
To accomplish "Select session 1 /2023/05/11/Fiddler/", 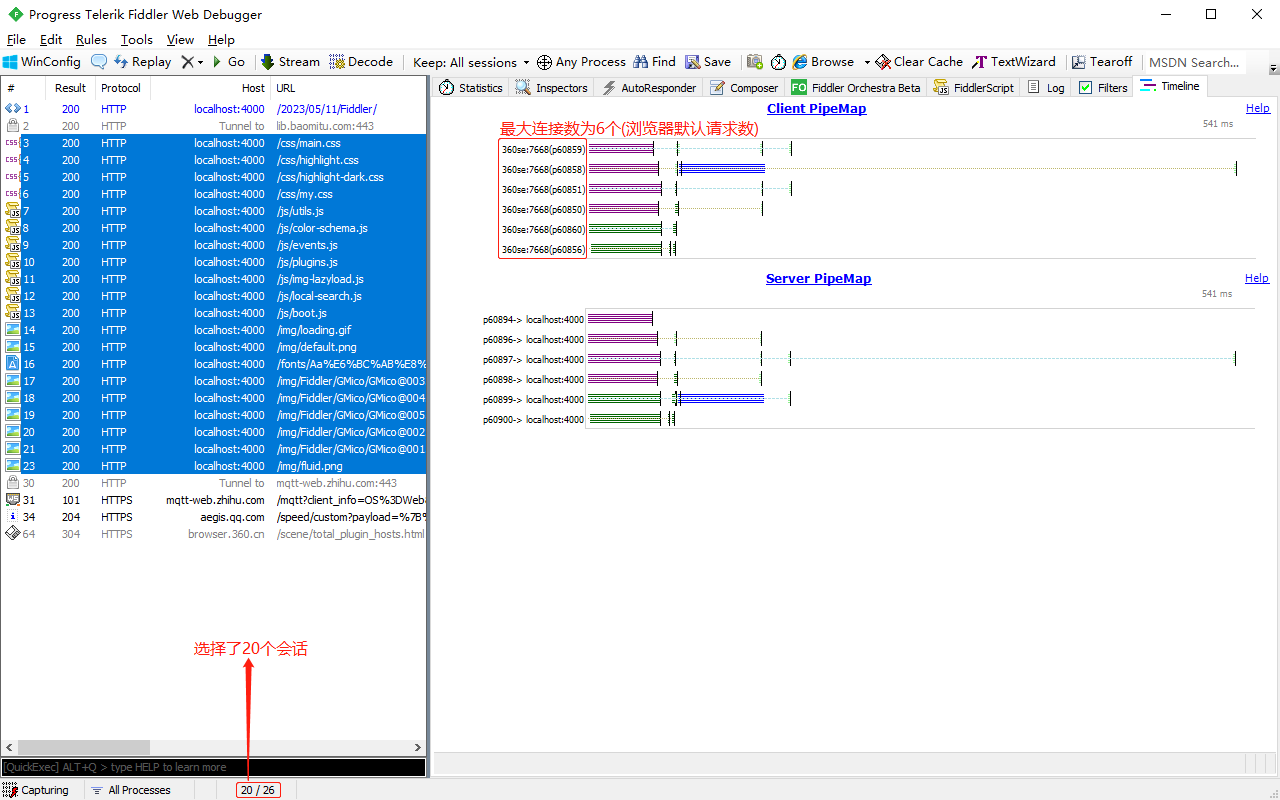I will [x=214, y=109].
